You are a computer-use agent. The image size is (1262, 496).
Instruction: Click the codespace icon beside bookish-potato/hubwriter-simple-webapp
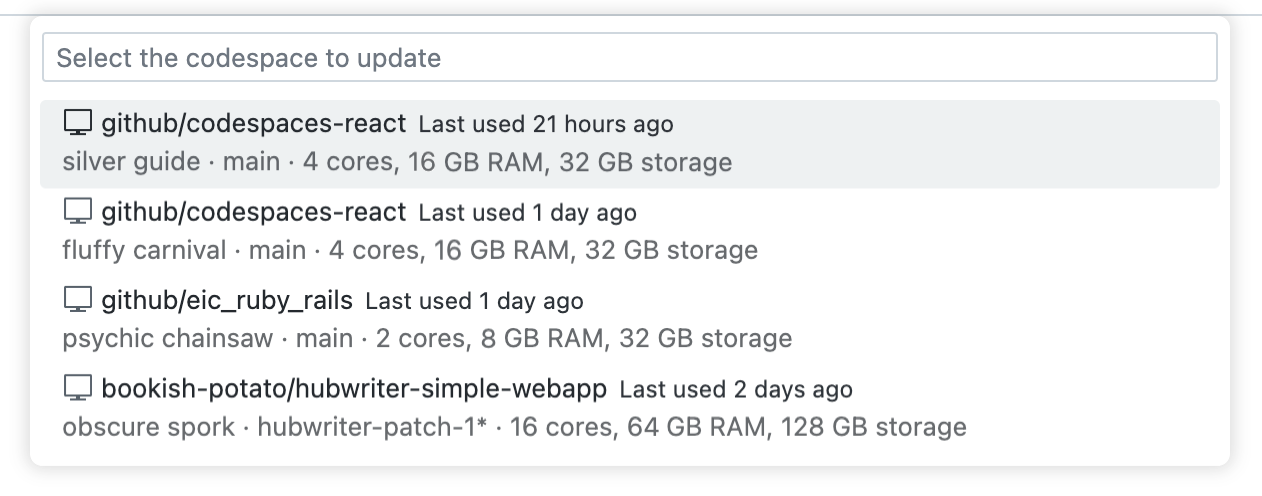[77, 388]
